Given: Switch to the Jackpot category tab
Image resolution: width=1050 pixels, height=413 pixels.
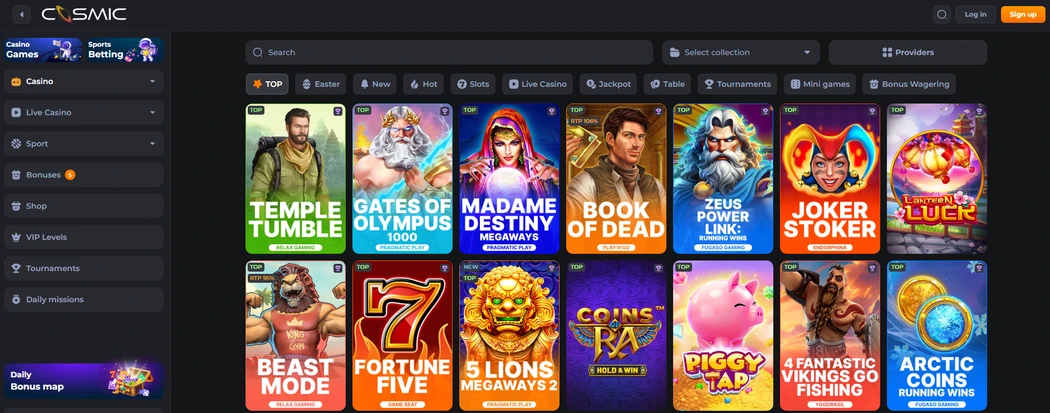Looking at the screenshot, I should (608, 84).
